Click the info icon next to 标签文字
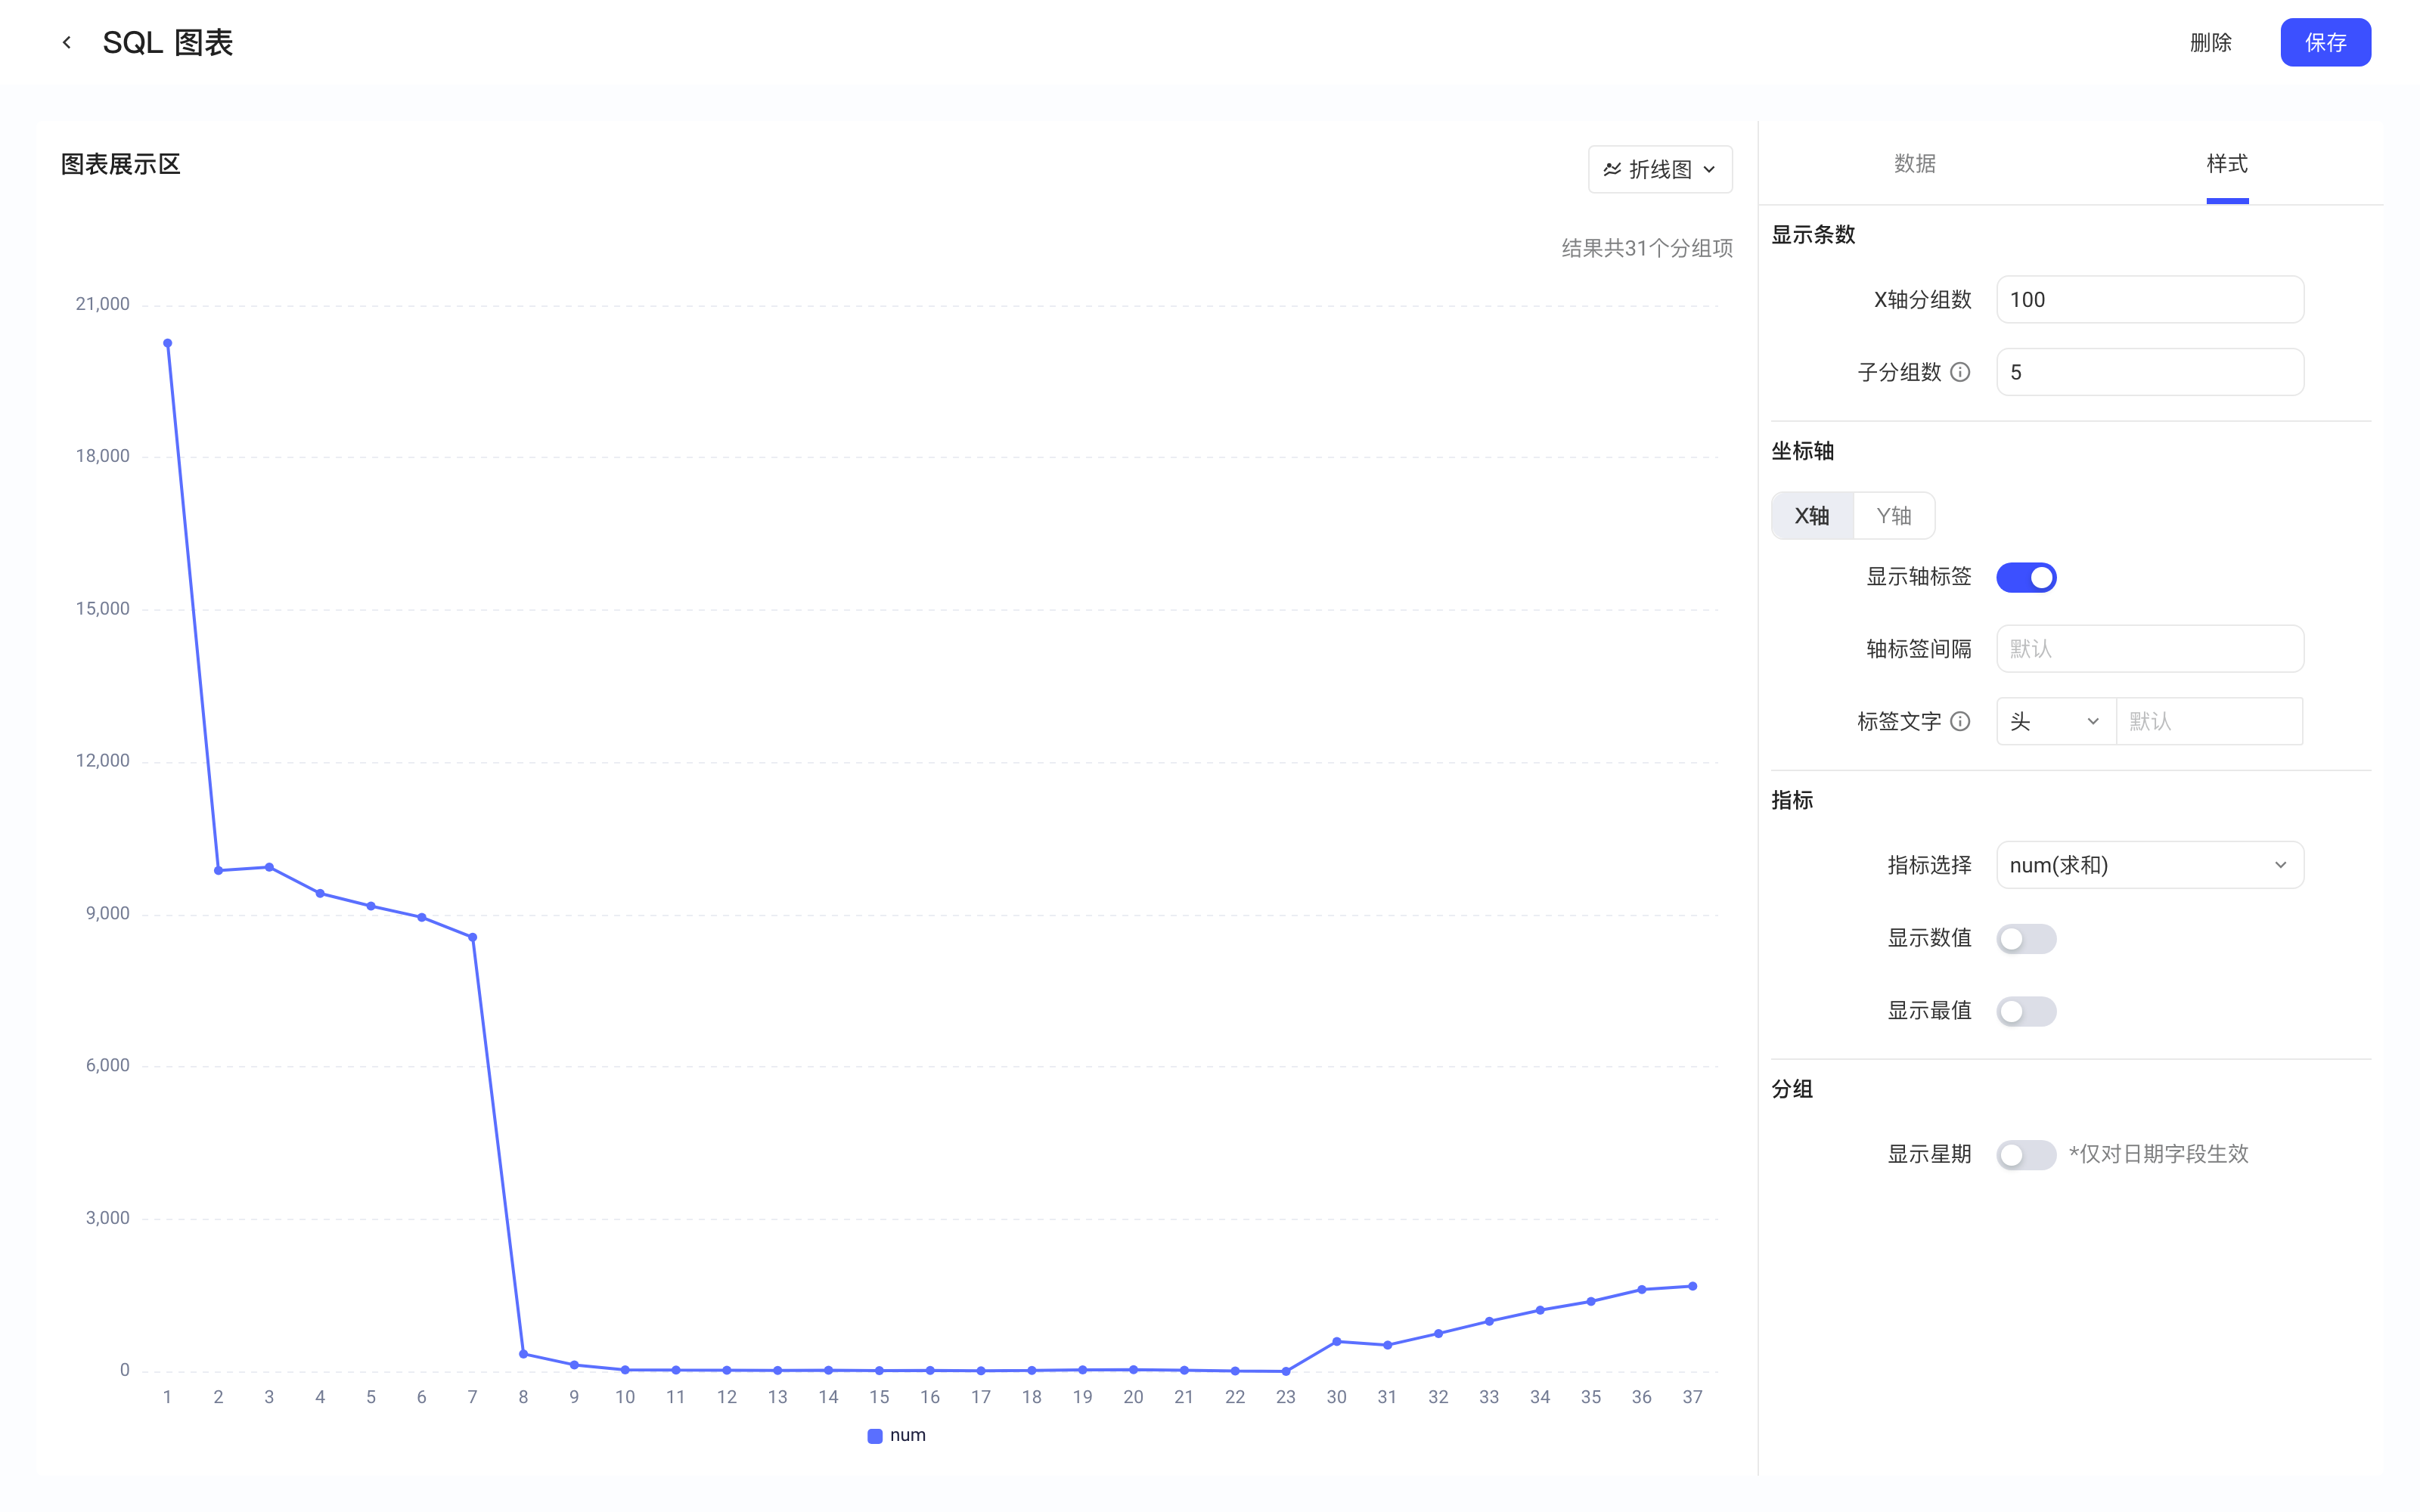Screen dimensions: 2420x1512 [x=1960, y=721]
